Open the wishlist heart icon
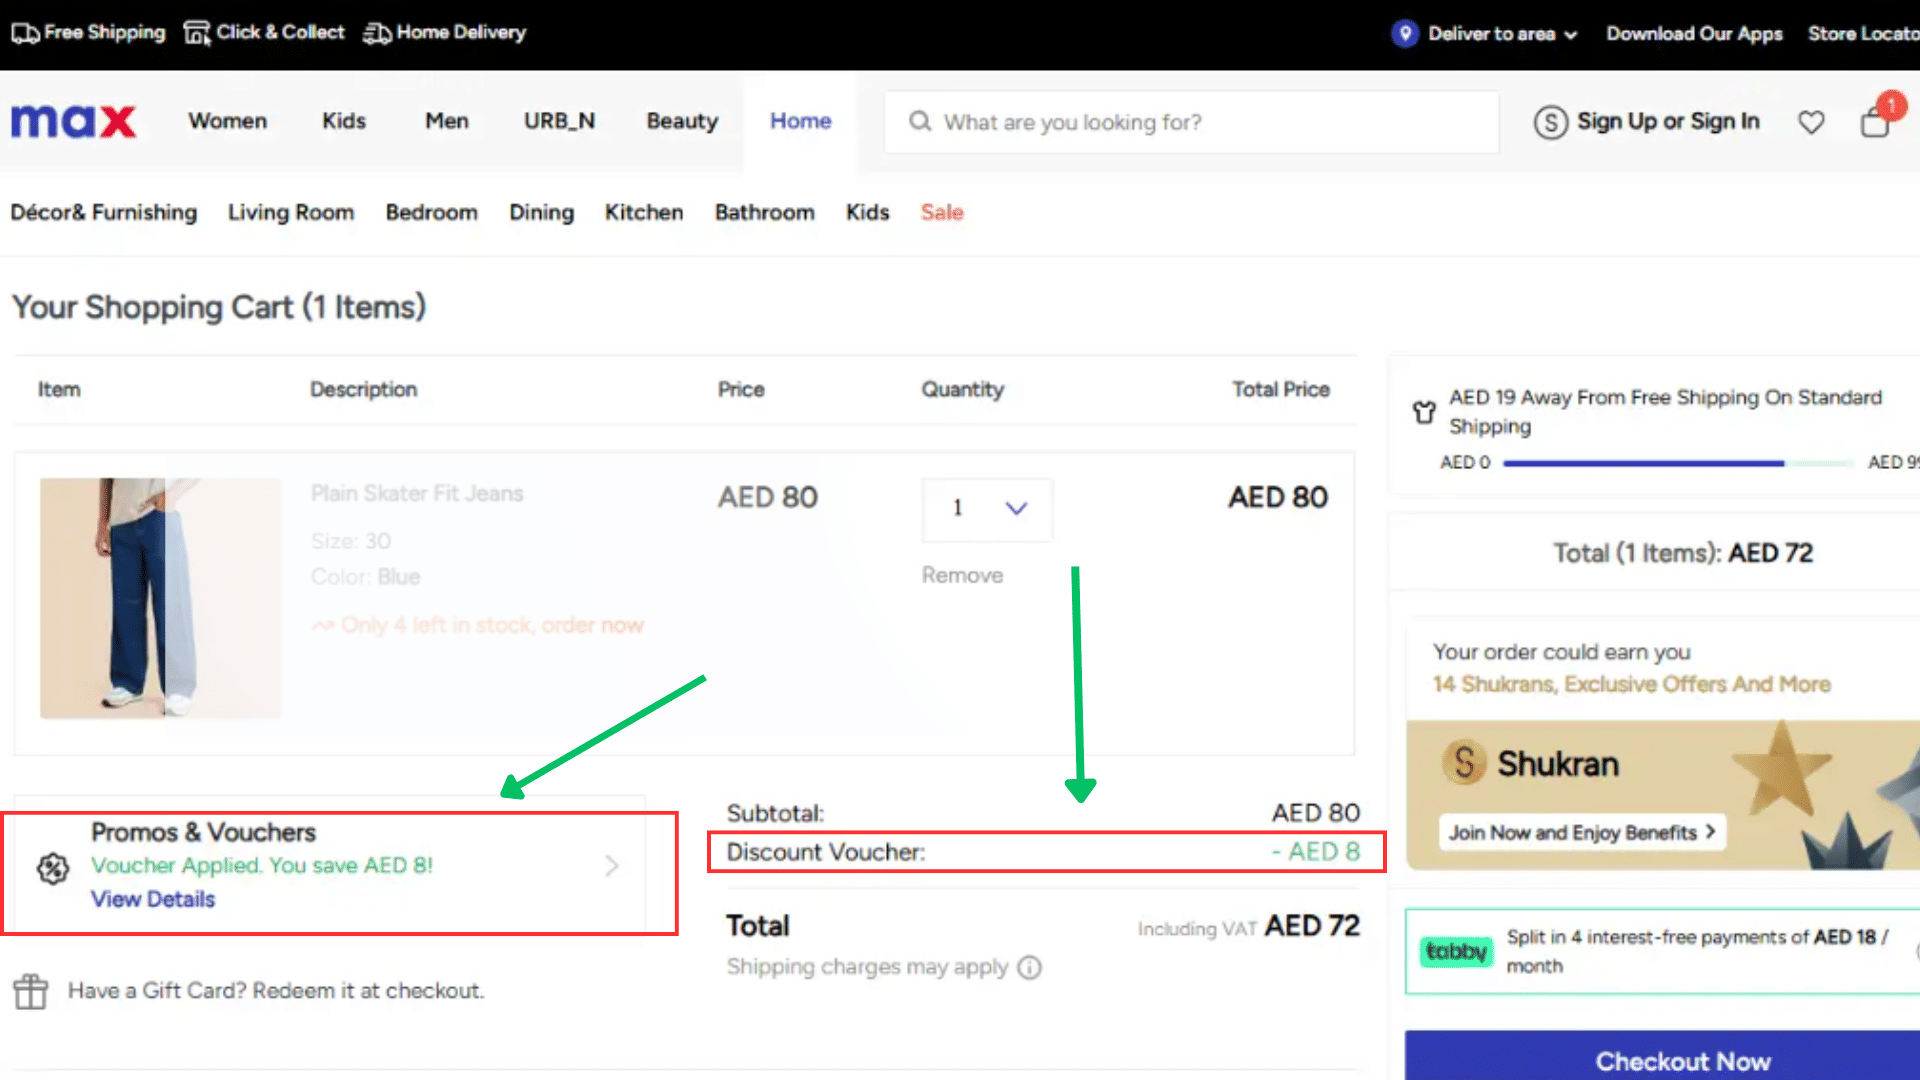Image resolution: width=1920 pixels, height=1080 pixels. tap(1811, 122)
